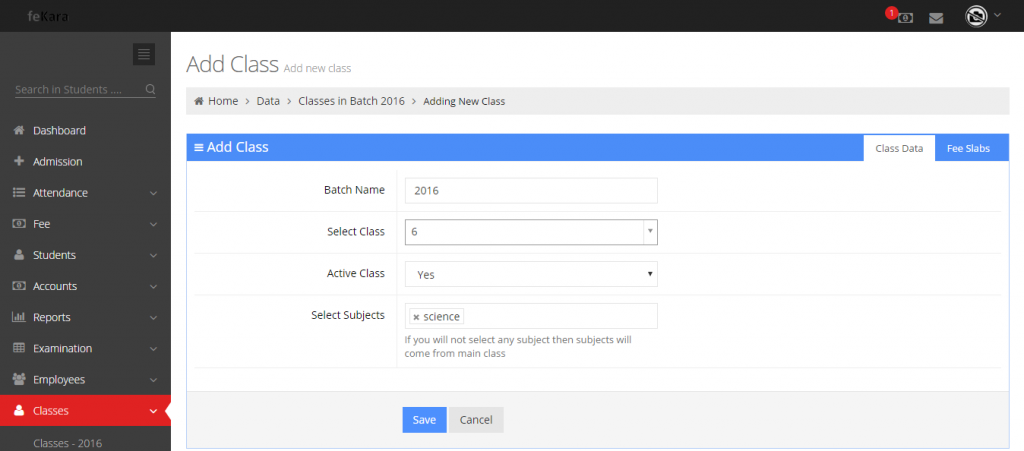Click the Dashboard home icon in sidebar
The height and width of the screenshot is (451, 1024).
coord(19,131)
